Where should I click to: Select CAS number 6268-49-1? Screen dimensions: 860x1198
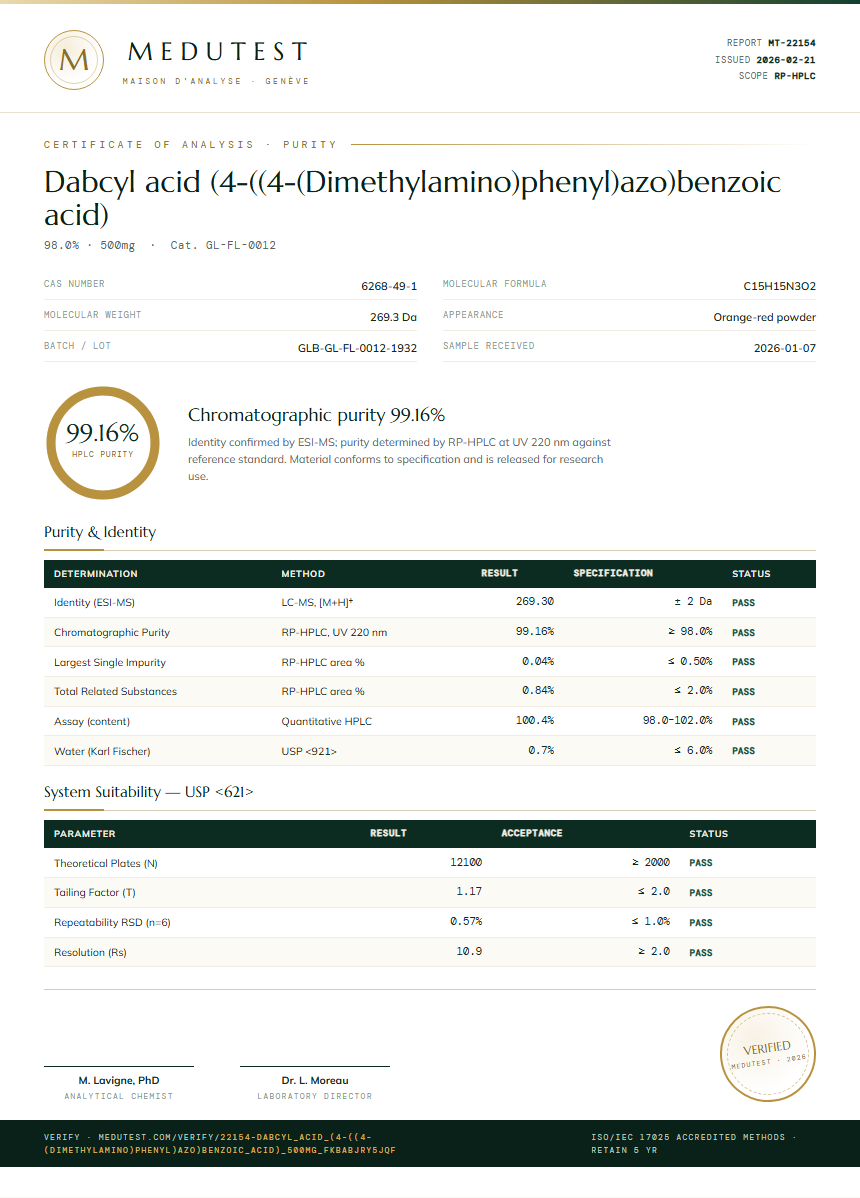[389, 286]
